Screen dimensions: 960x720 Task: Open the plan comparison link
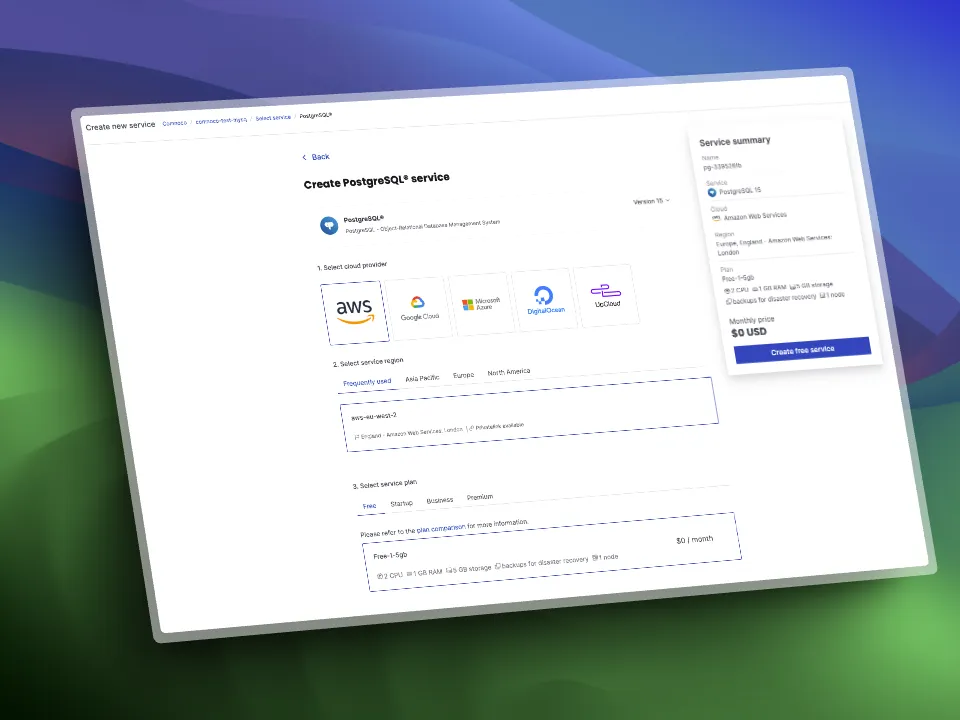(439, 527)
